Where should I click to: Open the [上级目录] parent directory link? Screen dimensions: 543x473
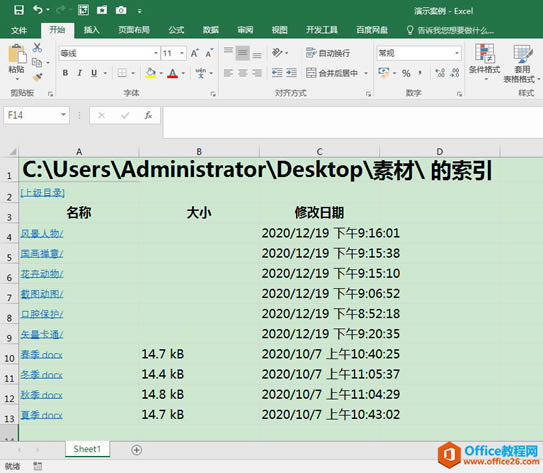43,193
